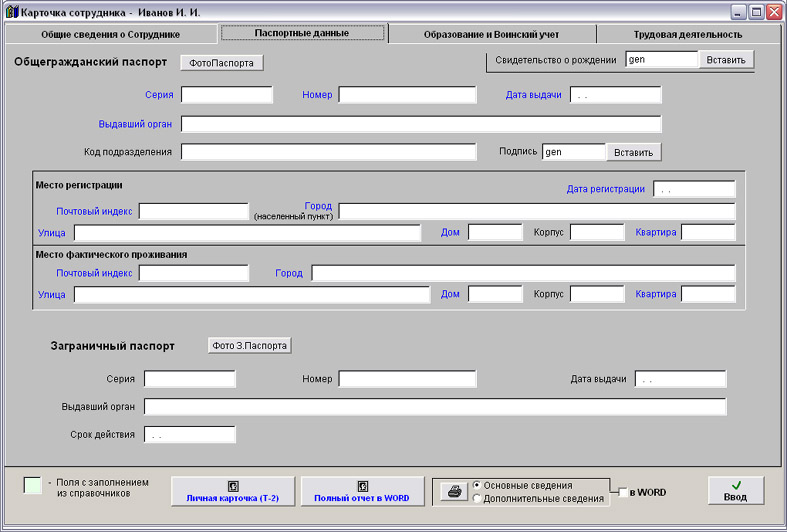Click the application icon in title bar
The height and width of the screenshot is (532, 787).
coord(12,12)
